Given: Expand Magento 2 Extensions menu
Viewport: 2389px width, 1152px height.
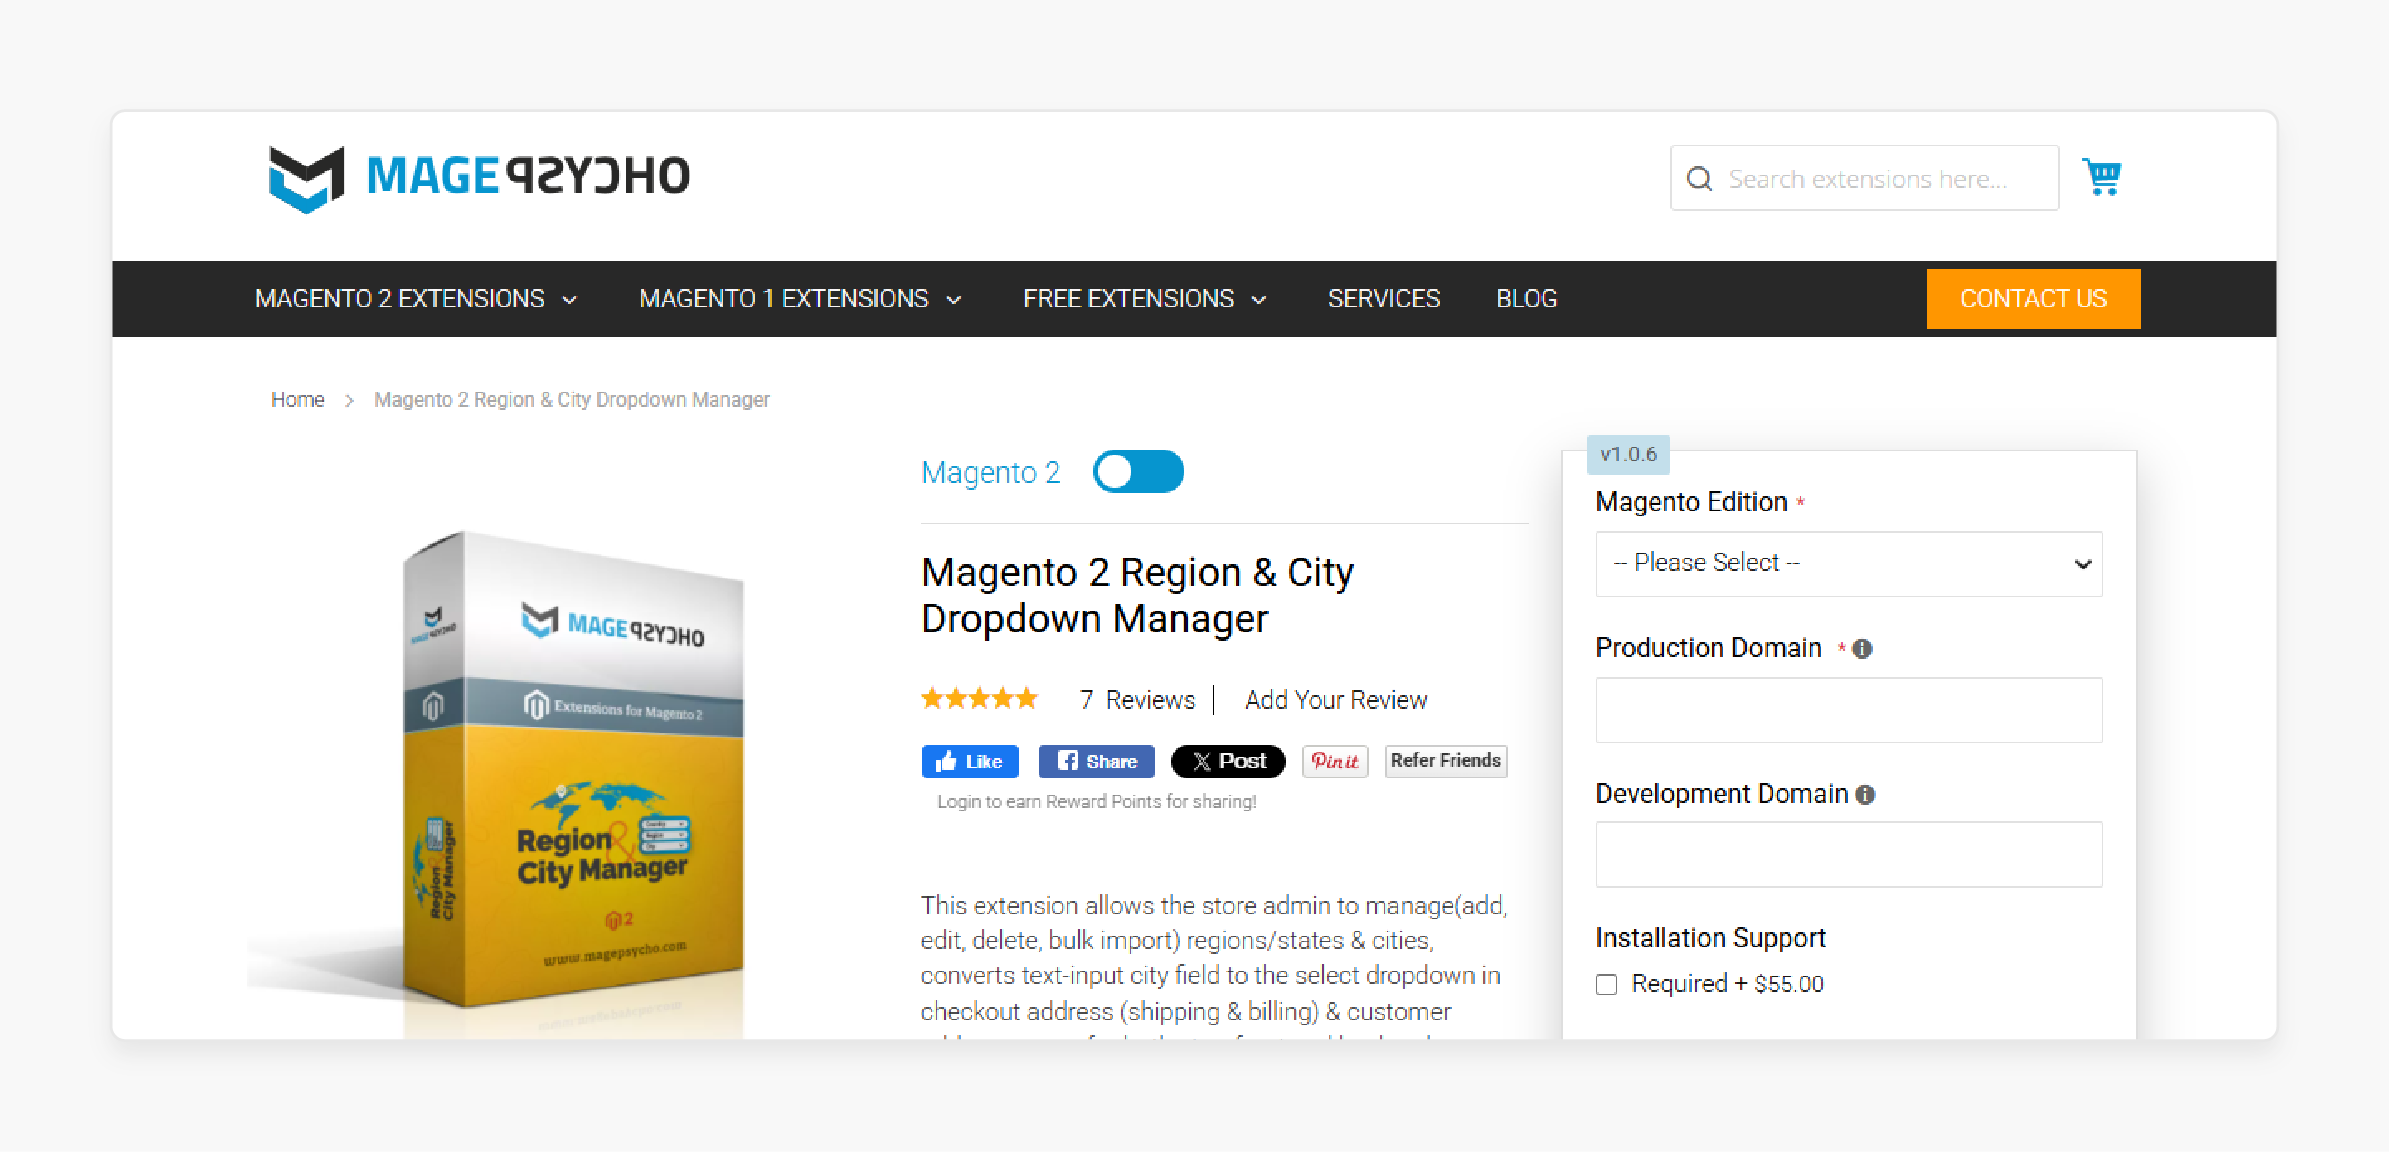Looking at the screenshot, I should pyautogui.click(x=416, y=299).
